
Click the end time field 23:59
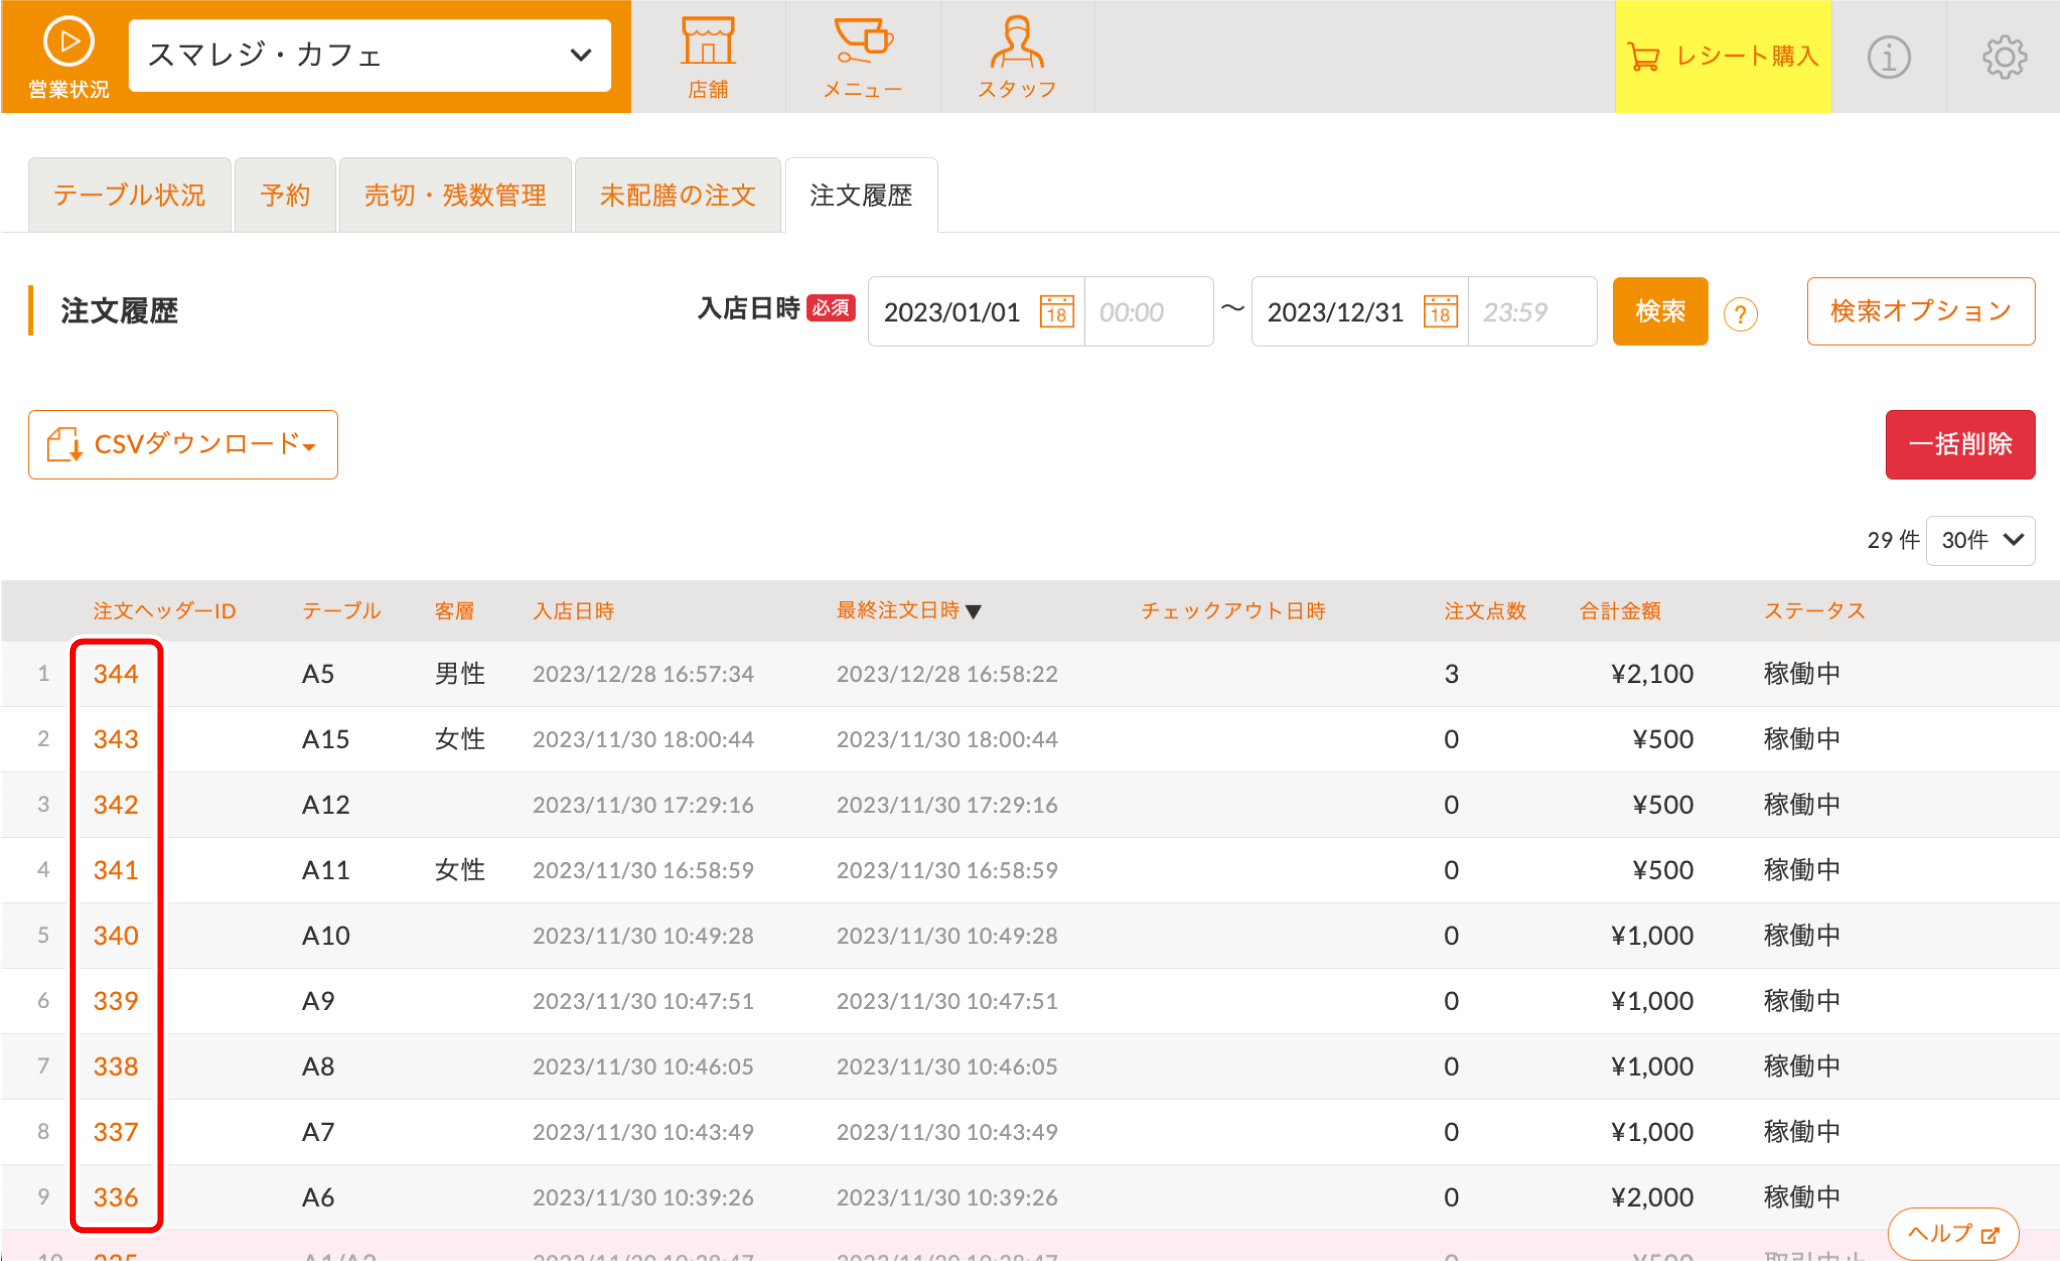[1532, 312]
